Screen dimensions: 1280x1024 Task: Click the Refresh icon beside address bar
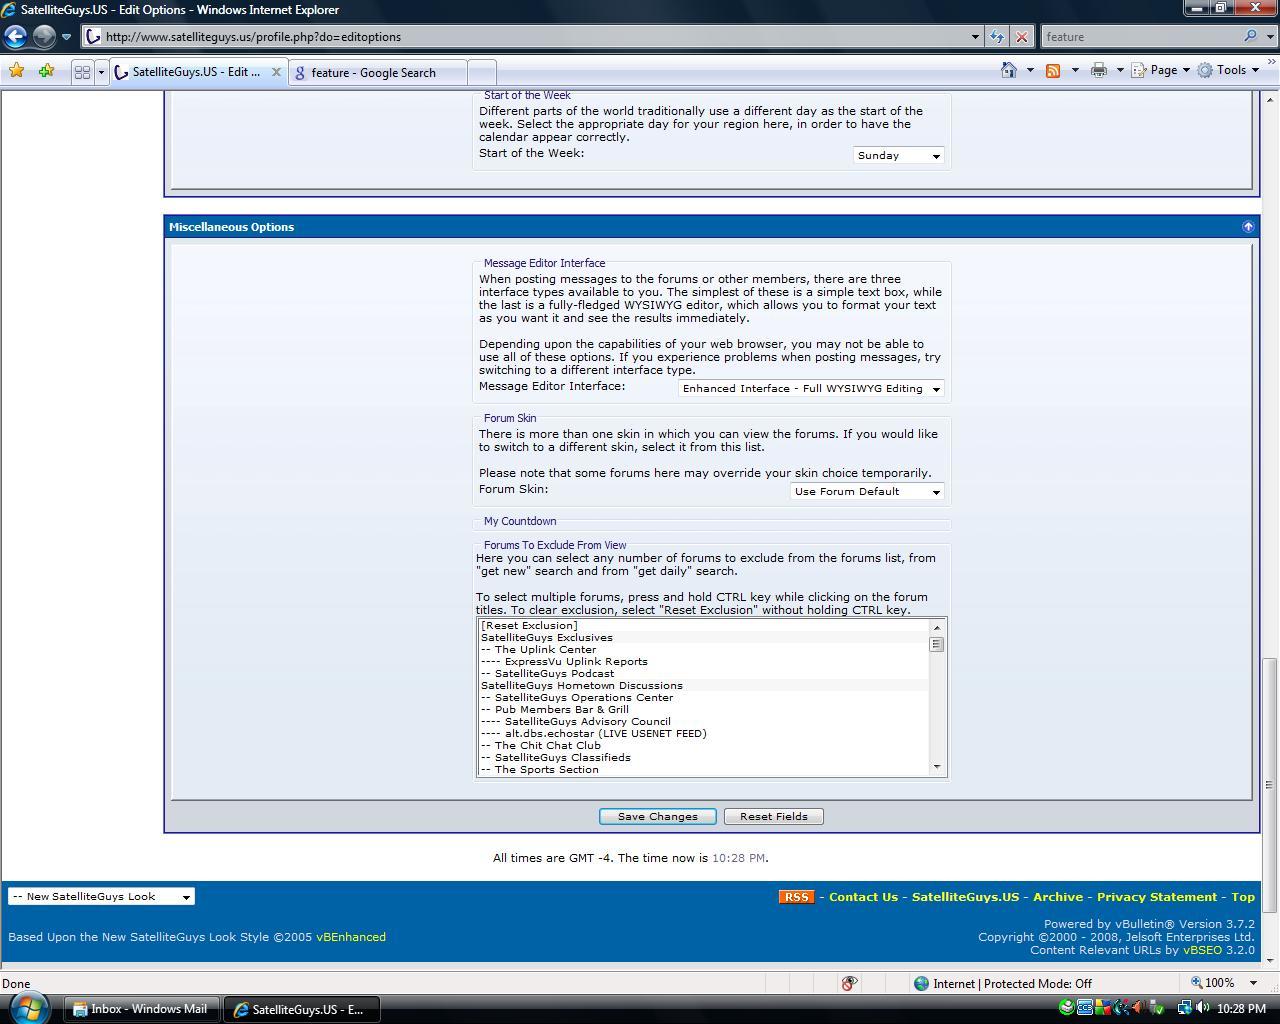coord(997,37)
